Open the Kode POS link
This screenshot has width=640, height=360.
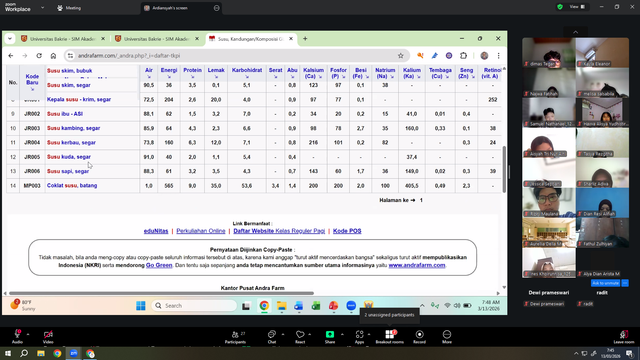[x=347, y=231]
